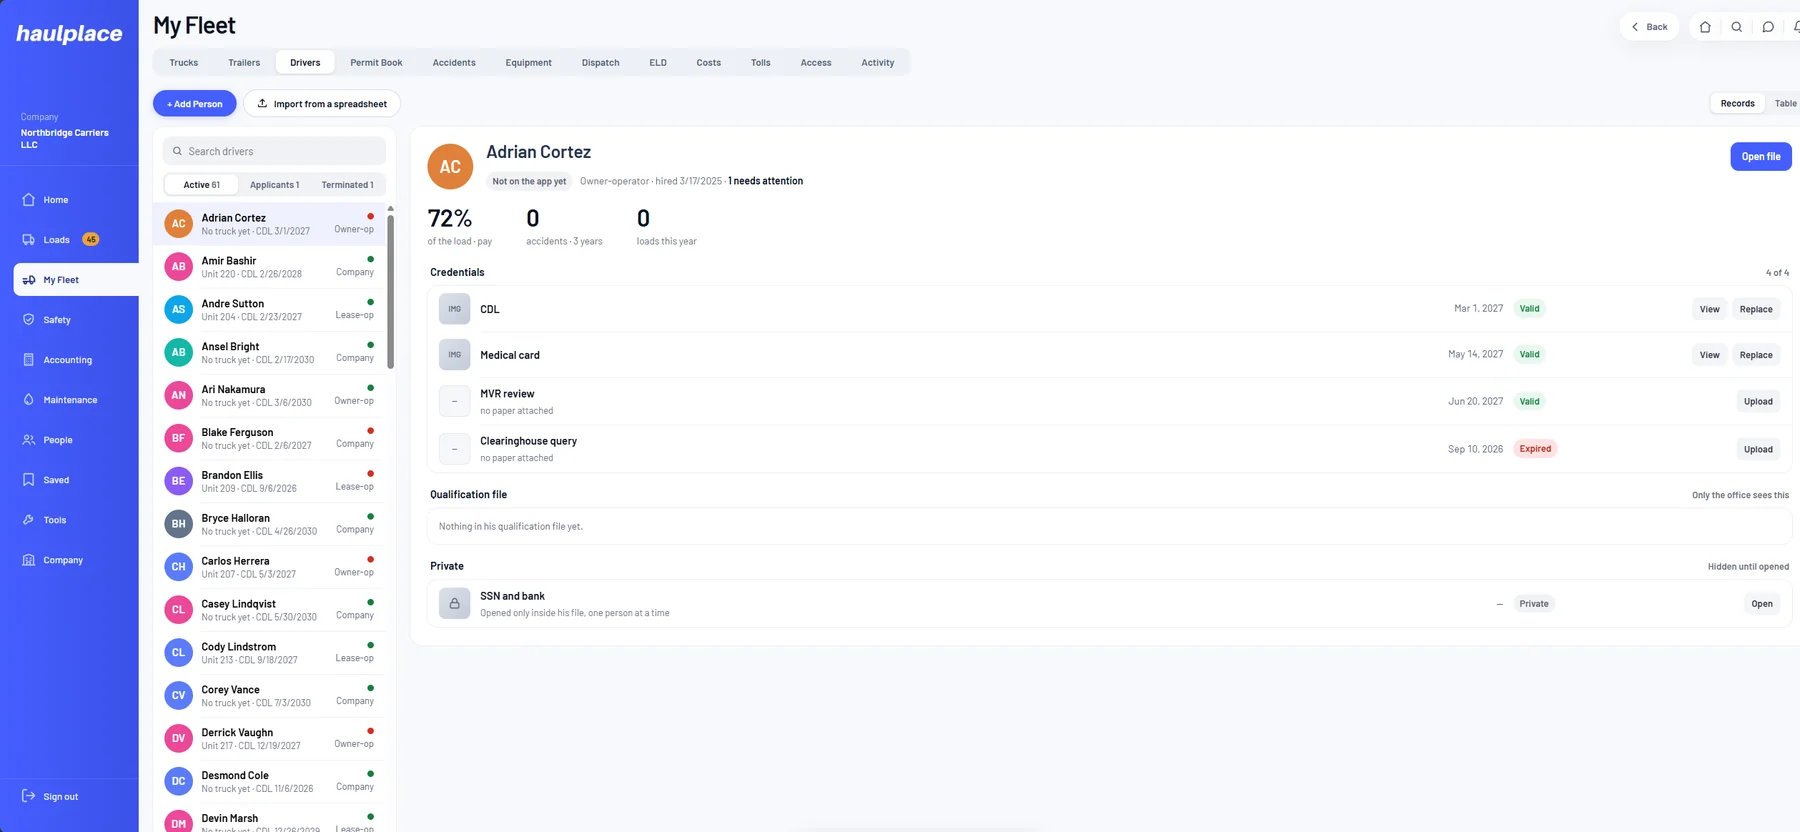
Task: Click the Add Person button
Action: coord(195,104)
